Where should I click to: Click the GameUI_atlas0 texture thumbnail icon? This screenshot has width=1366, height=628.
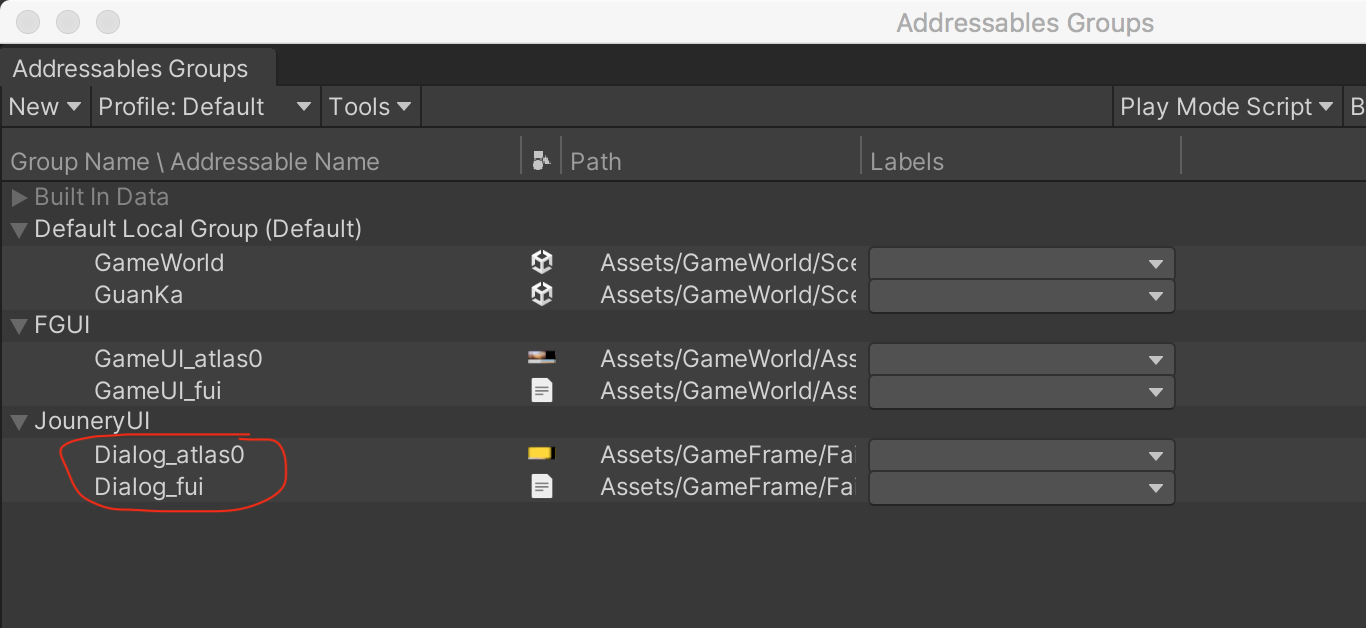(x=541, y=358)
